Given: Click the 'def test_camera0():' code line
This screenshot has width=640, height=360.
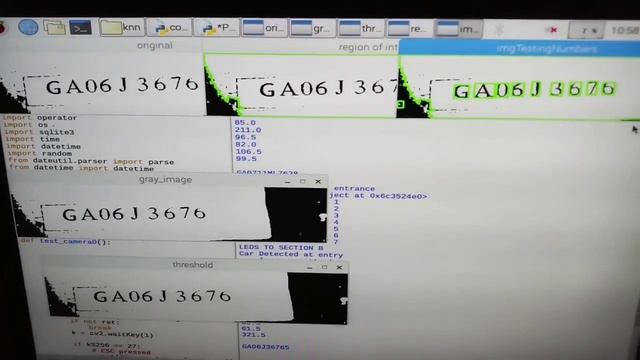Looking at the screenshot, I should pyautogui.click(x=65, y=242).
